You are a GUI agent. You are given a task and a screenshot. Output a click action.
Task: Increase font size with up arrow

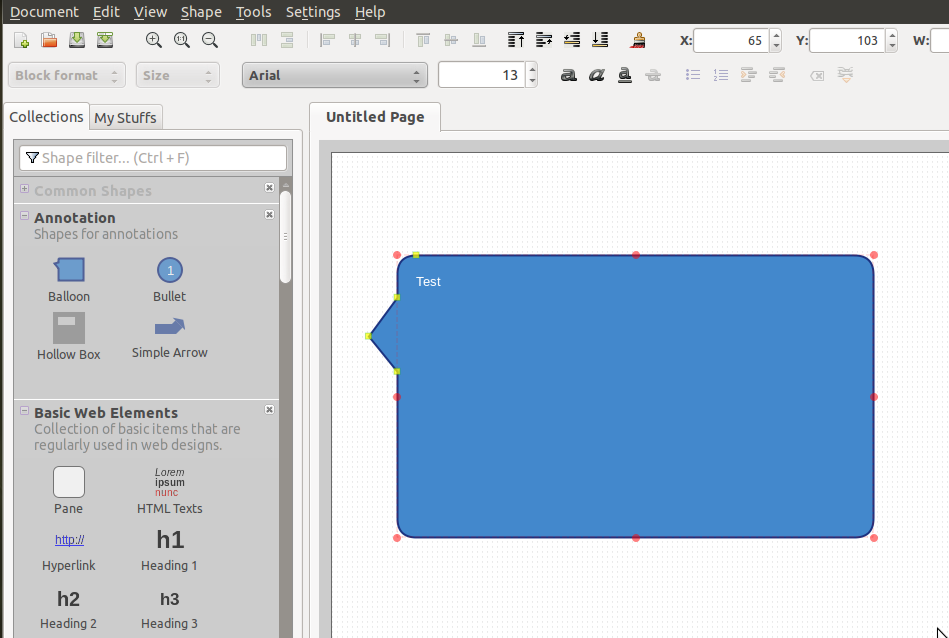point(532,68)
